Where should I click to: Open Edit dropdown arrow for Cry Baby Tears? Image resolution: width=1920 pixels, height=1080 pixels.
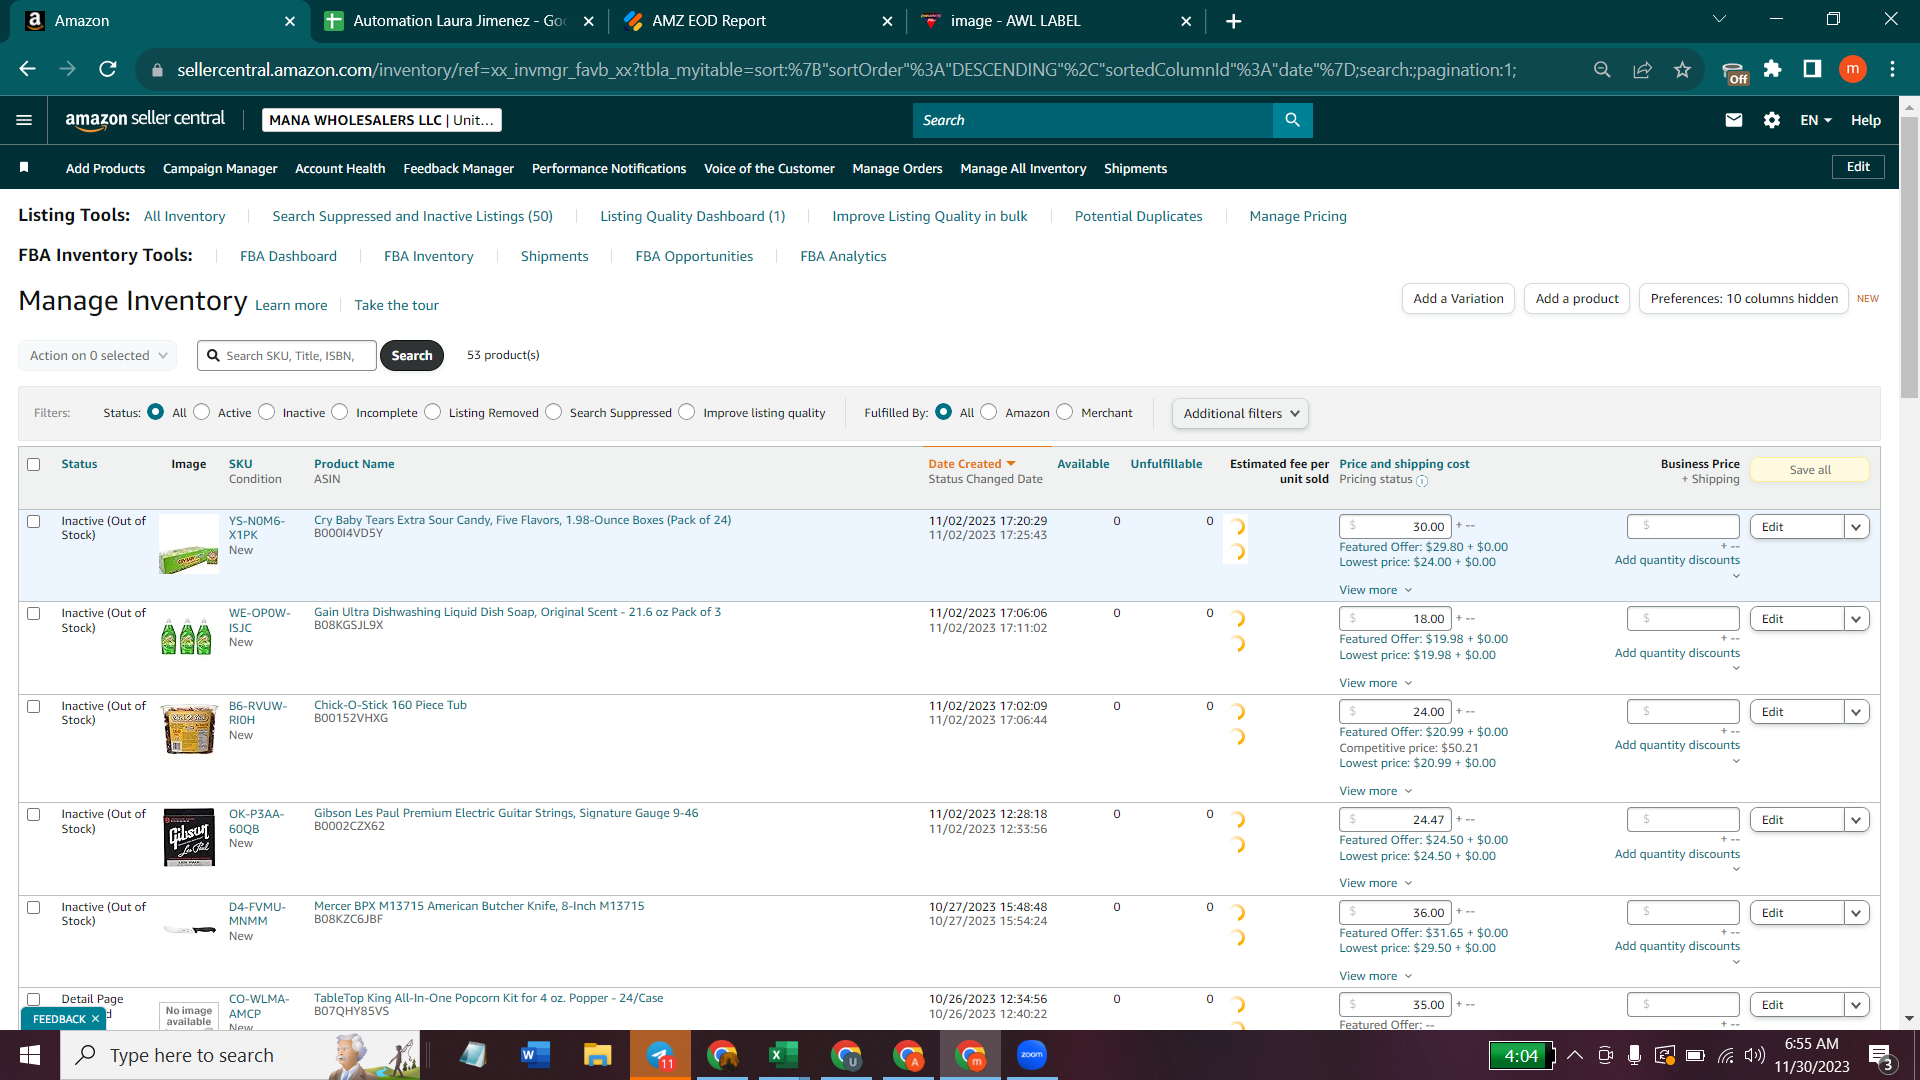tap(1857, 527)
